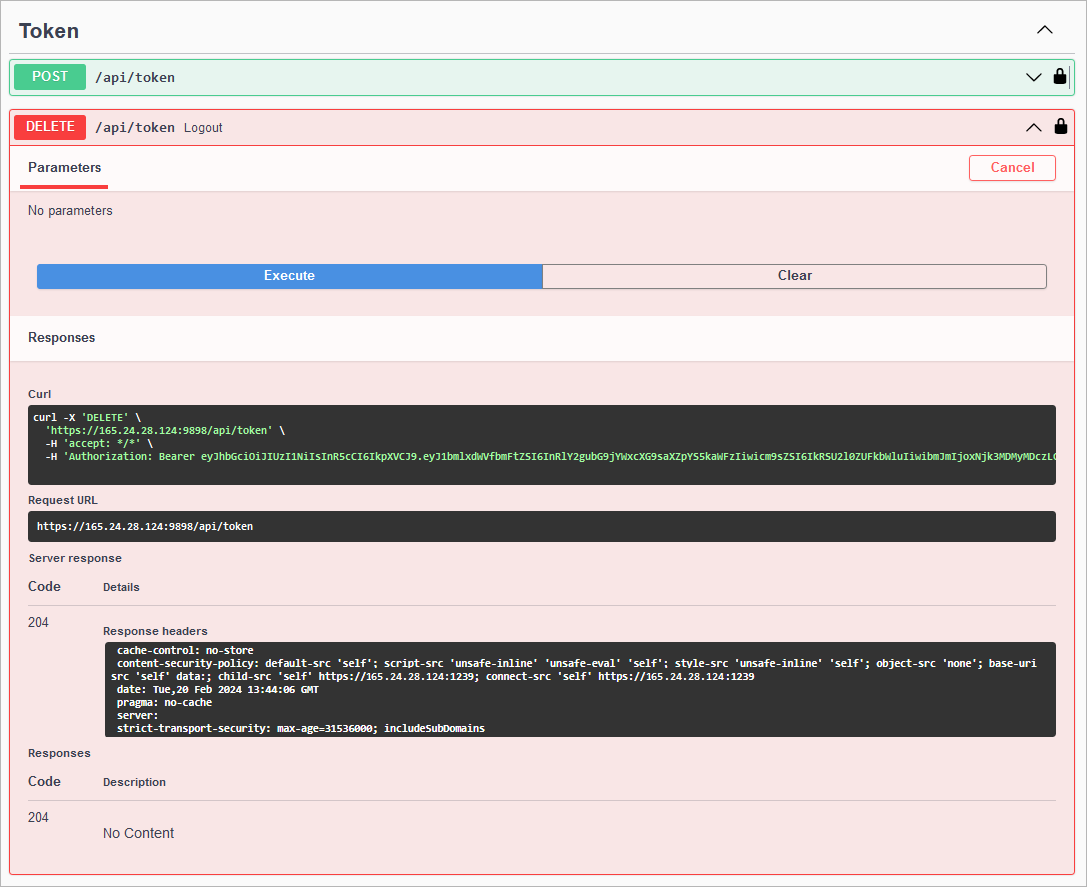Screen dimensions: 1087x887
Task: Collapse the DELETE /api/token chevron
Action: pyautogui.click(x=1033, y=128)
